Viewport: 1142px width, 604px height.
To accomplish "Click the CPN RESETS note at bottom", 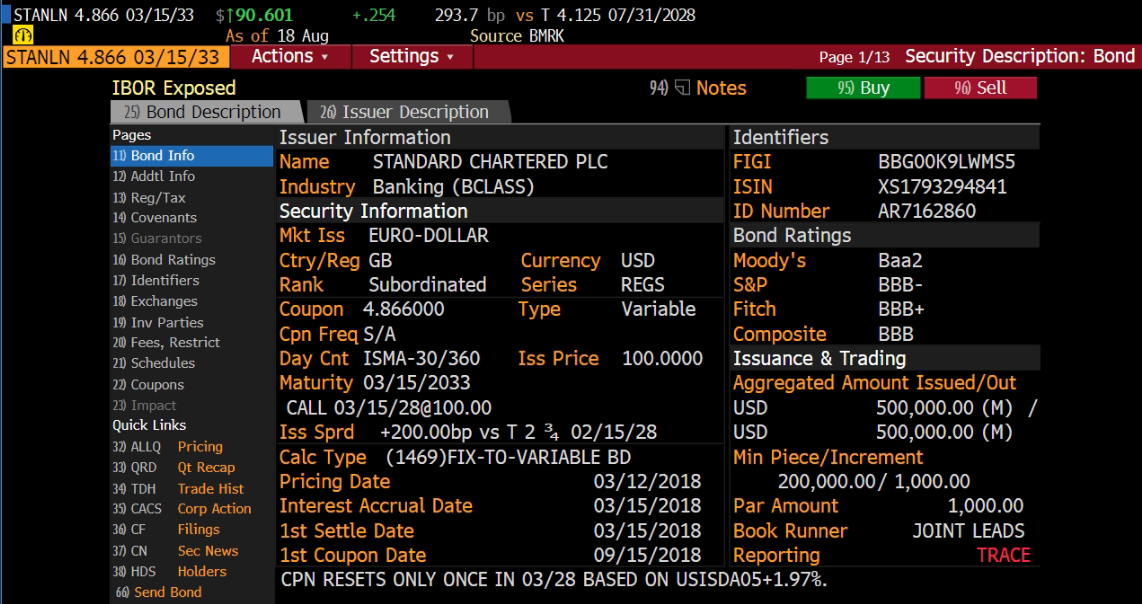I will pos(554,580).
